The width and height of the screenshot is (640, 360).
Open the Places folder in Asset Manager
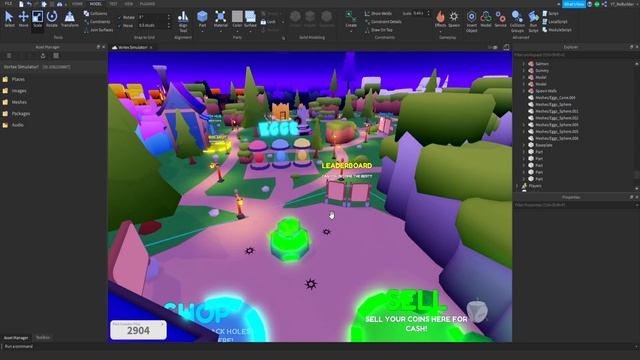[14, 79]
